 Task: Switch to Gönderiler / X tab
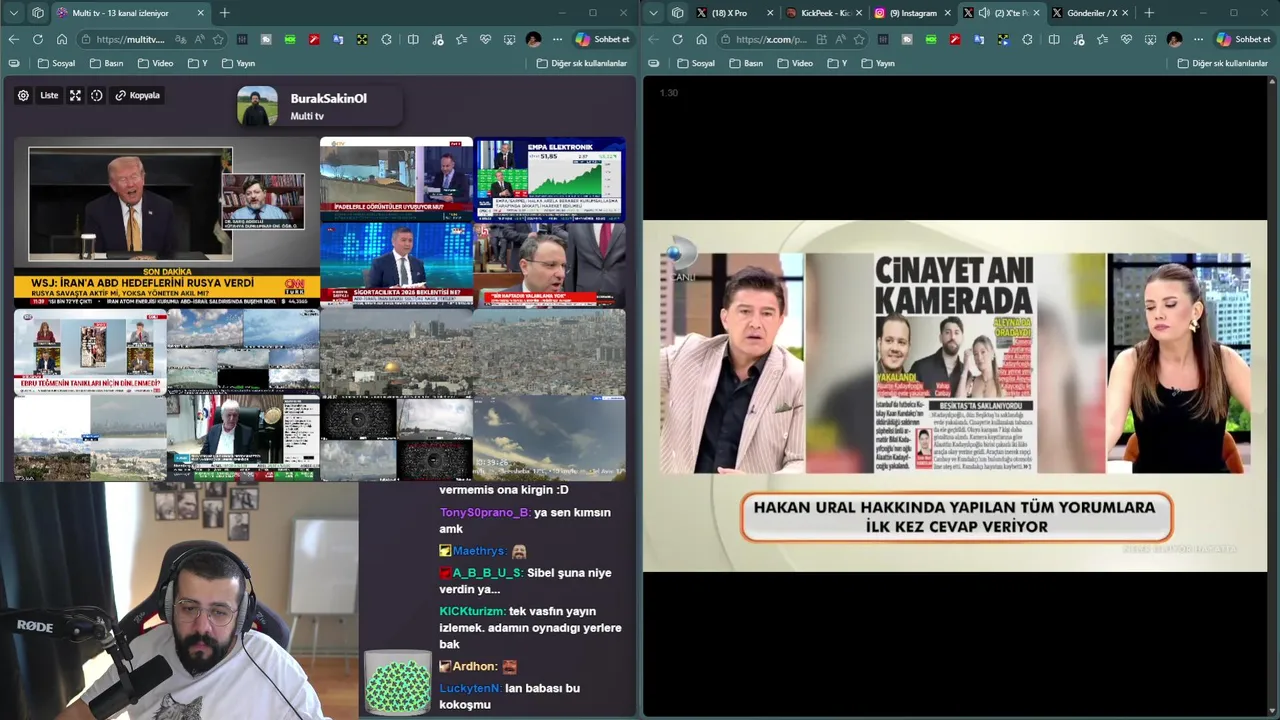point(1090,13)
